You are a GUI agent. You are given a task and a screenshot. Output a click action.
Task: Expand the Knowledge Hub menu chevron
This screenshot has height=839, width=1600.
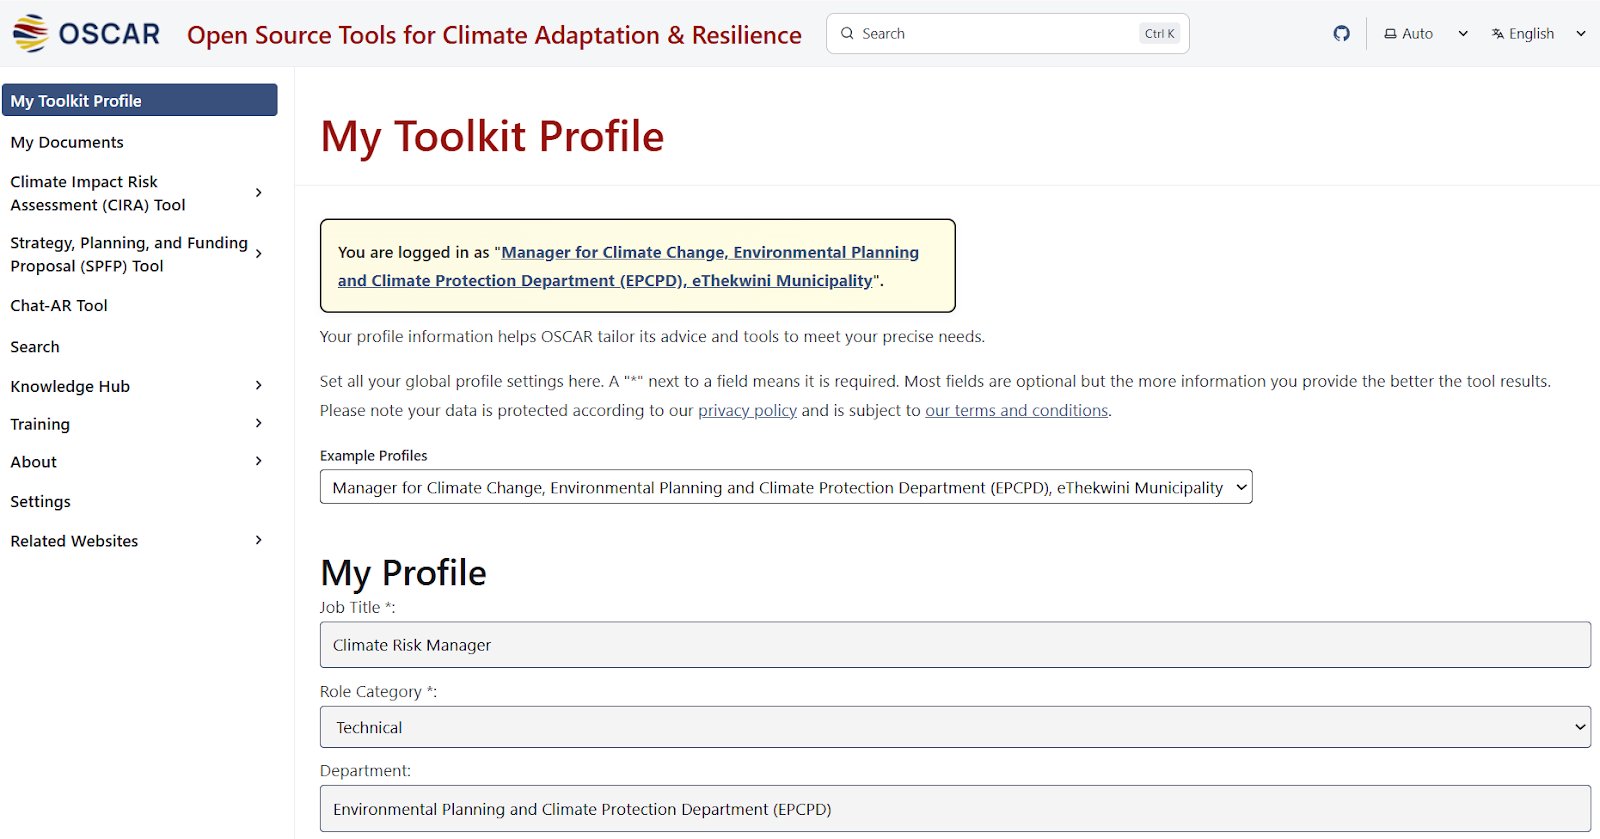pos(258,386)
